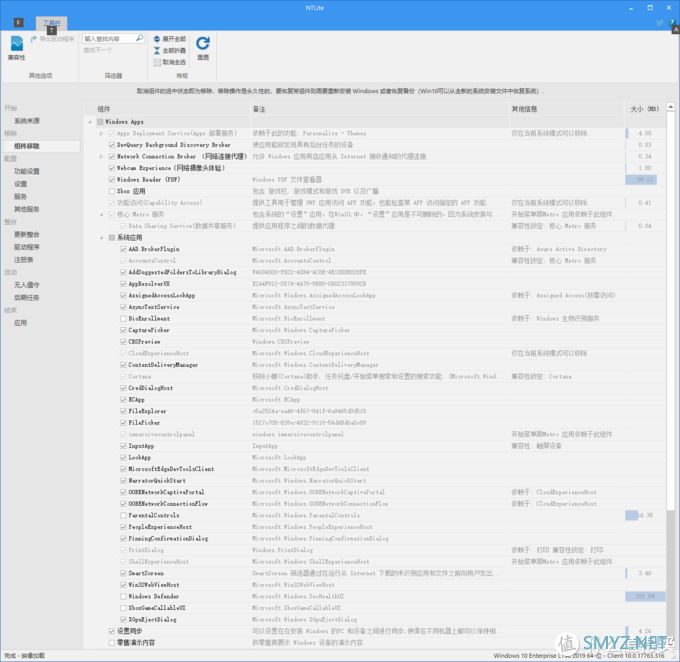Open 注册表 in the sidebar
The height and width of the screenshot is (662, 680).
(x=24, y=259)
